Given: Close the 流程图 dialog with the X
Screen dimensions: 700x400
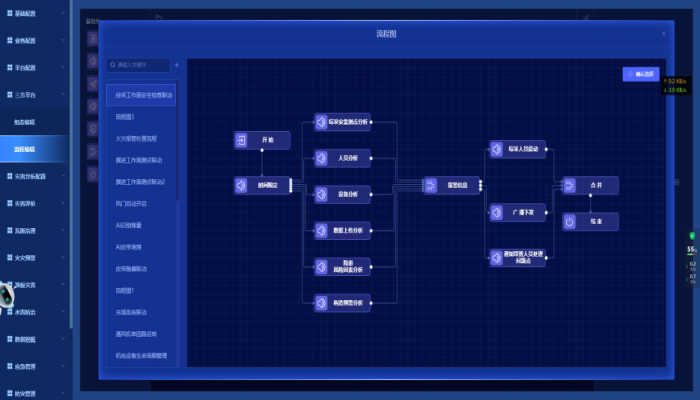Looking at the screenshot, I should point(662,33).
